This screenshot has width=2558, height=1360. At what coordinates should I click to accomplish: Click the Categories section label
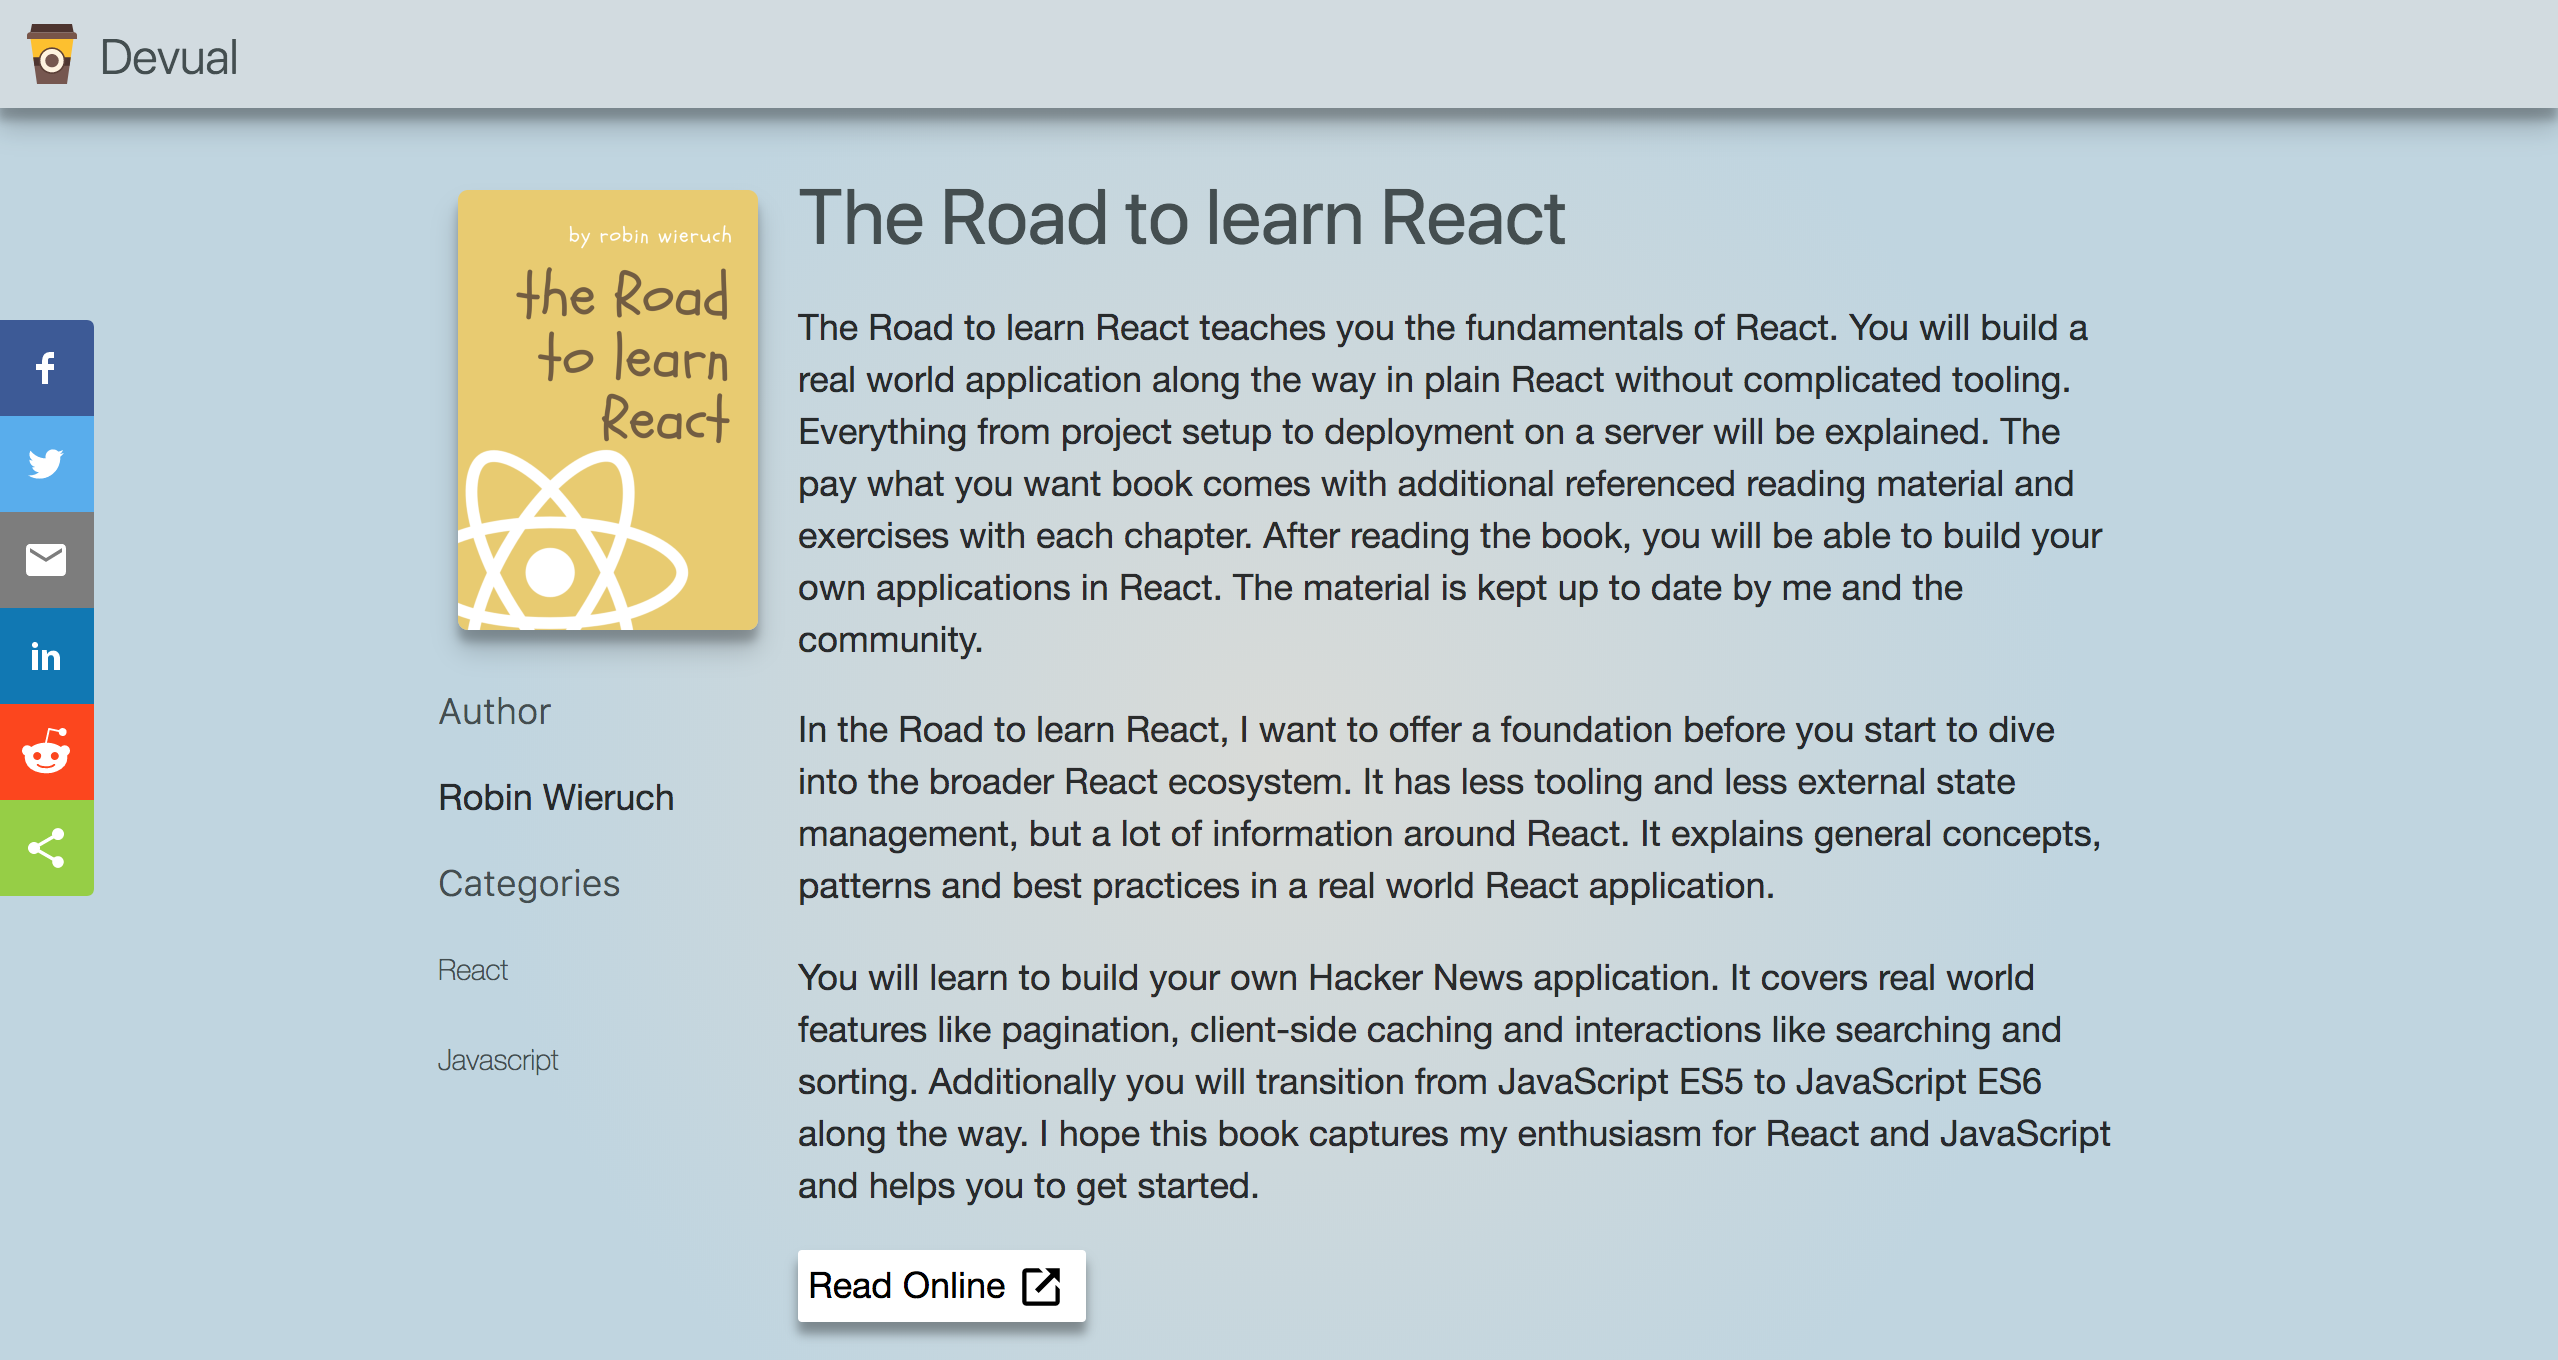pos(529,884)
